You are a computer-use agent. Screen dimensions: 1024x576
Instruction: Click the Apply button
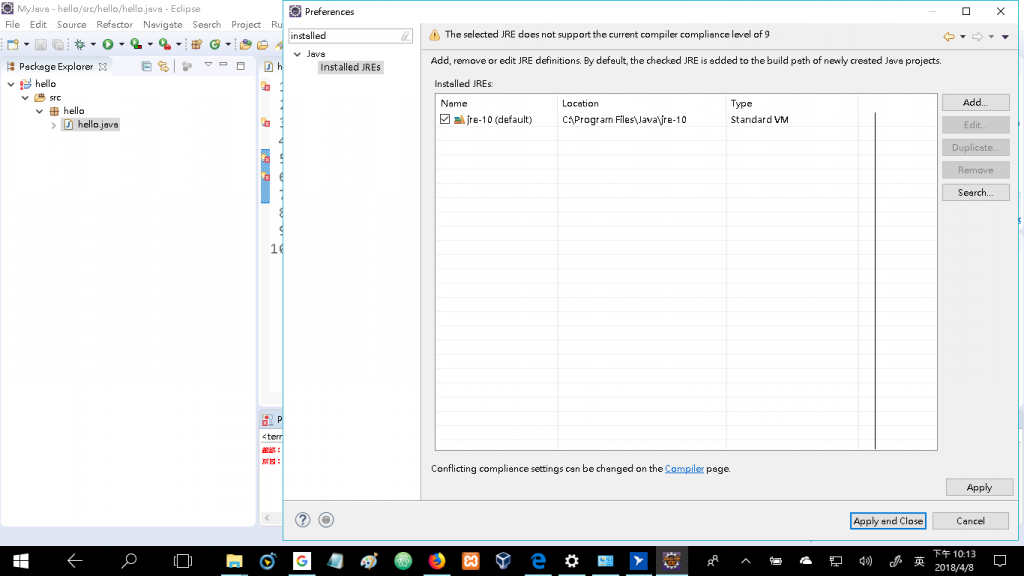(x=979, y=487)
